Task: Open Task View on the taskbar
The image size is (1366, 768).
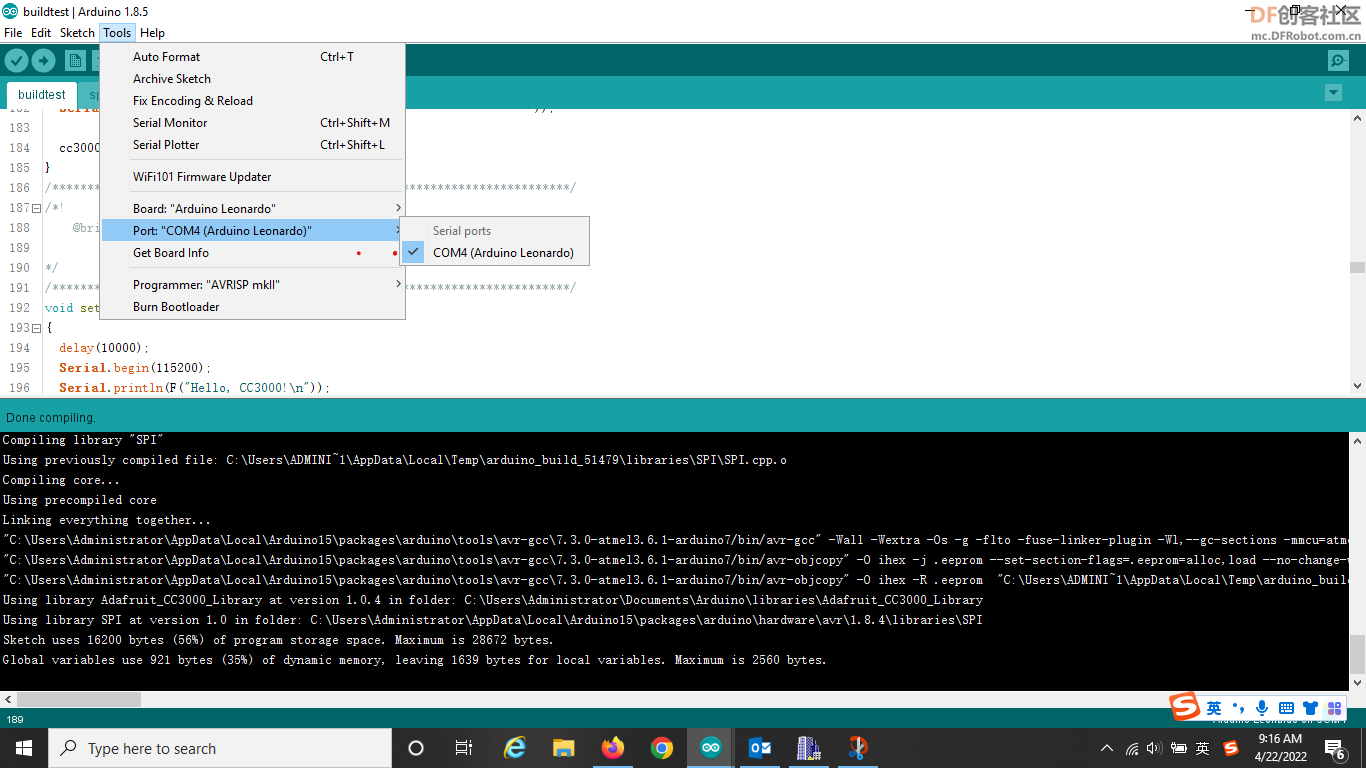Action: coord(464,748)
